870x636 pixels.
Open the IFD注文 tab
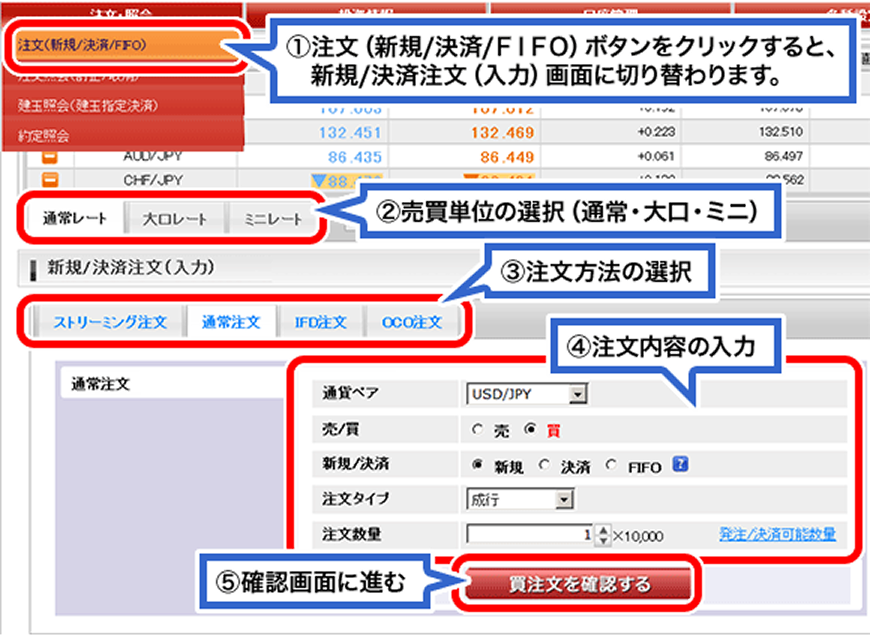(x=322, y=322)
